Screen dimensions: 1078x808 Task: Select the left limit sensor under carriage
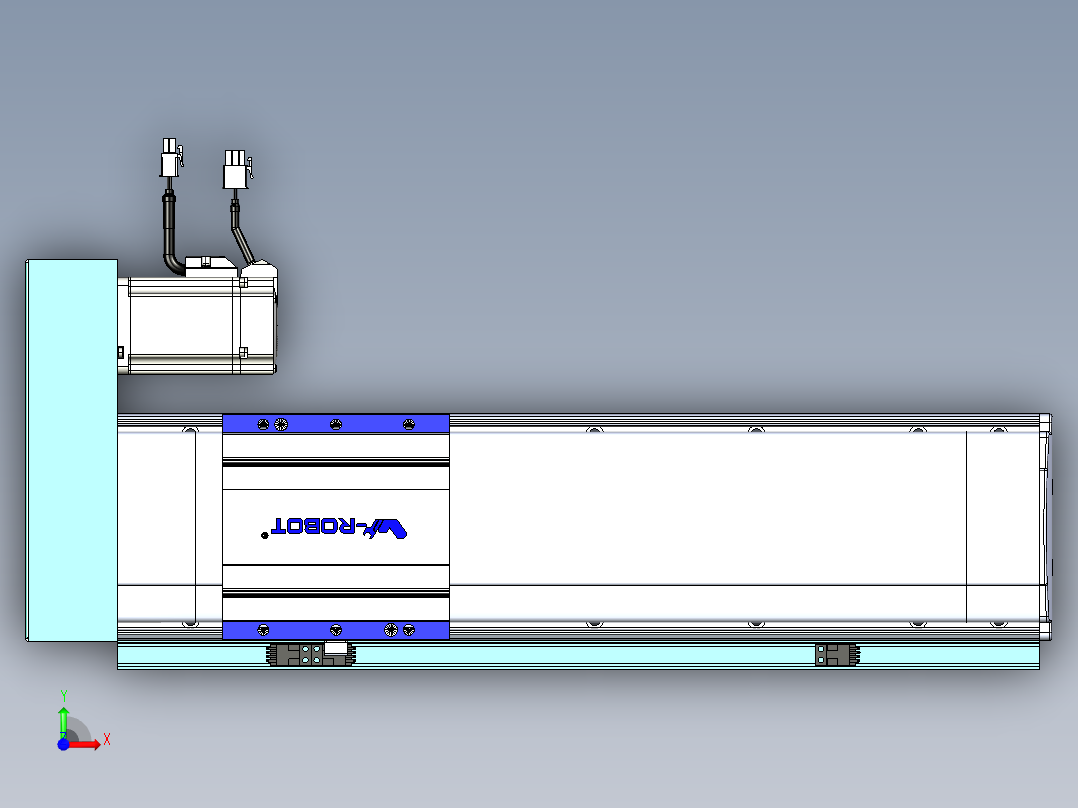(x=311, y=654)
